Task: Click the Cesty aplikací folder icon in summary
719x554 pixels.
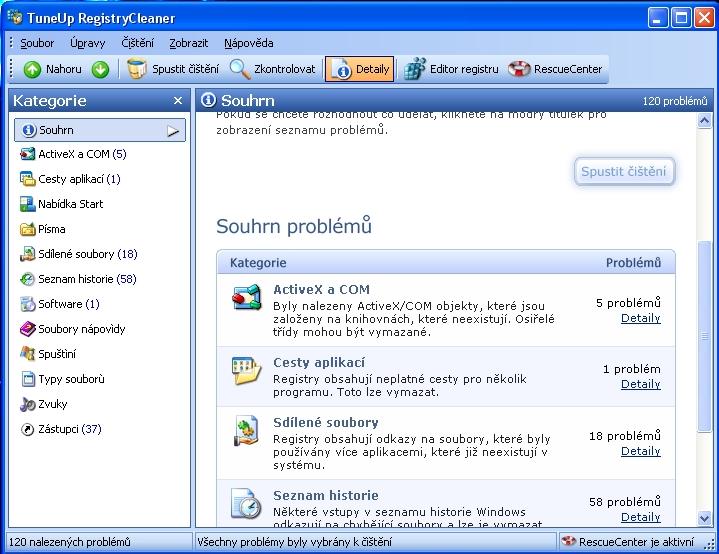Action: pyautogui.click(x=246, y=370)
